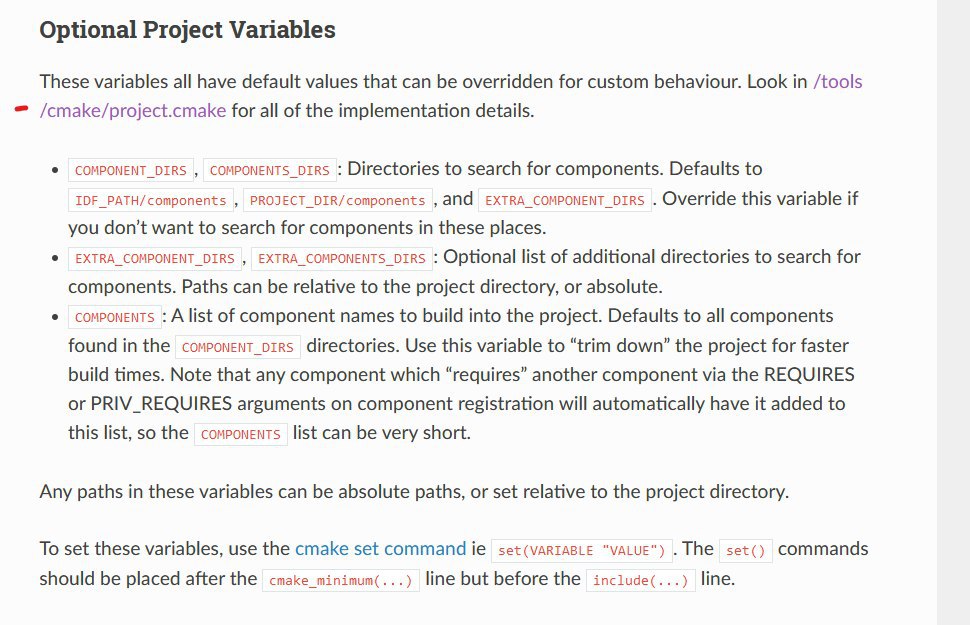The image size is (970, 625).
Task: Click the cmake_minimum(...) code snippet
Action: (x=341, y=580)
